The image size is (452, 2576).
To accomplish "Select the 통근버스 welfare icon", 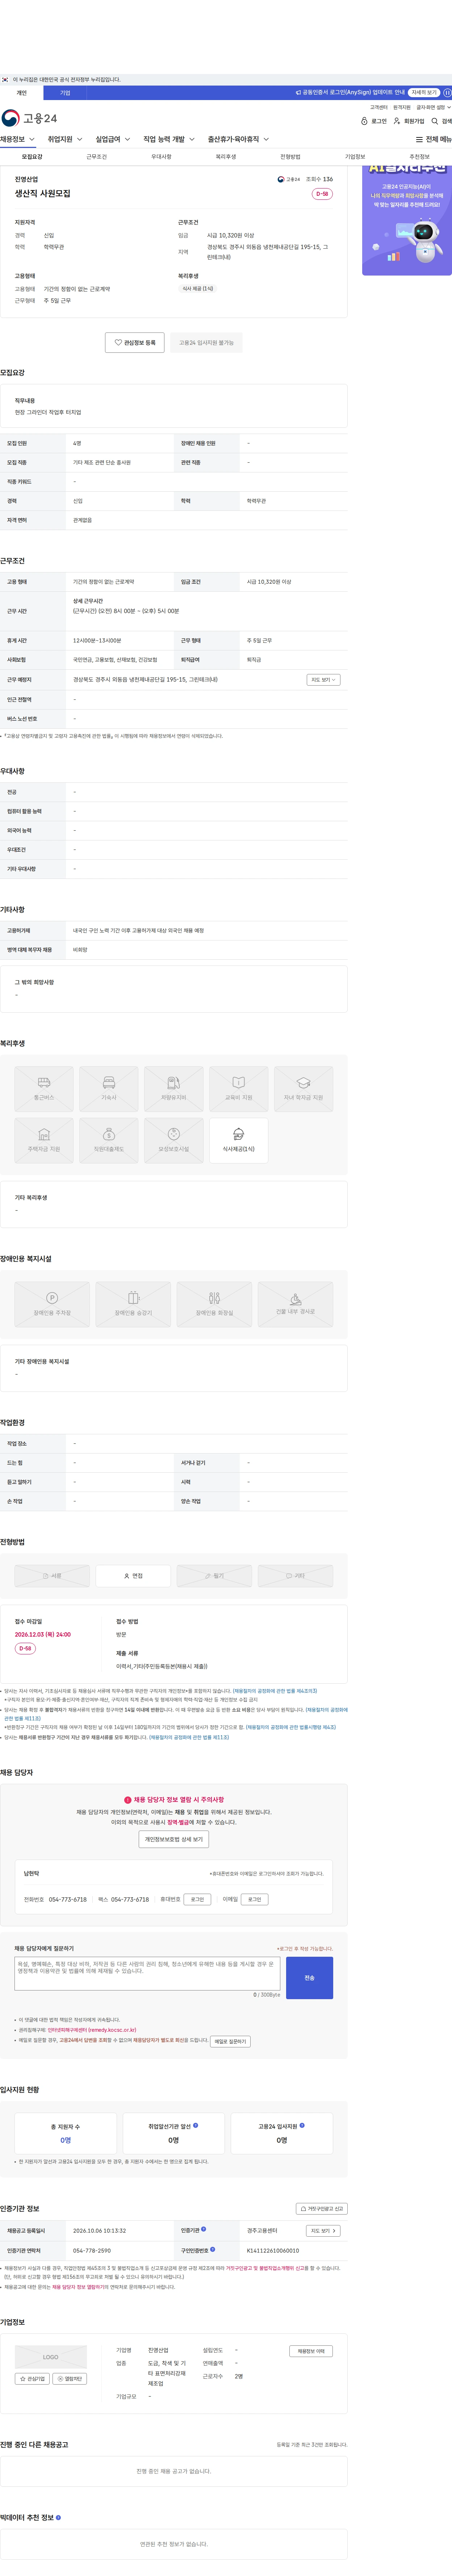I will tap(44, 1089).
